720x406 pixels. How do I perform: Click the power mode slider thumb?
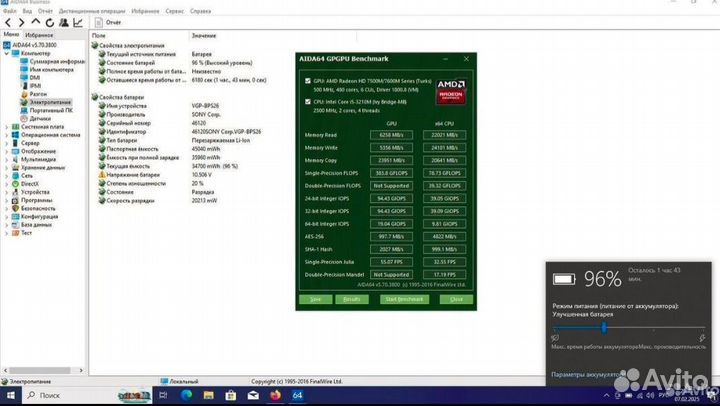pos(604,327)
